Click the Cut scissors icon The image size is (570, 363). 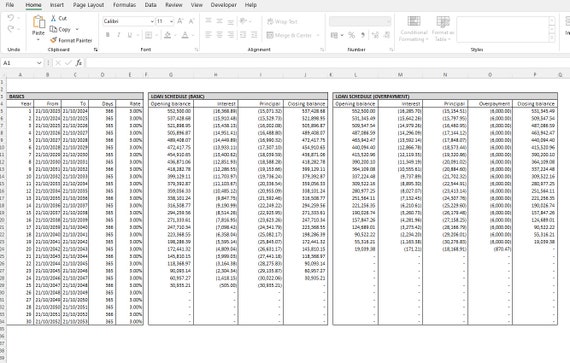point(53,18)
